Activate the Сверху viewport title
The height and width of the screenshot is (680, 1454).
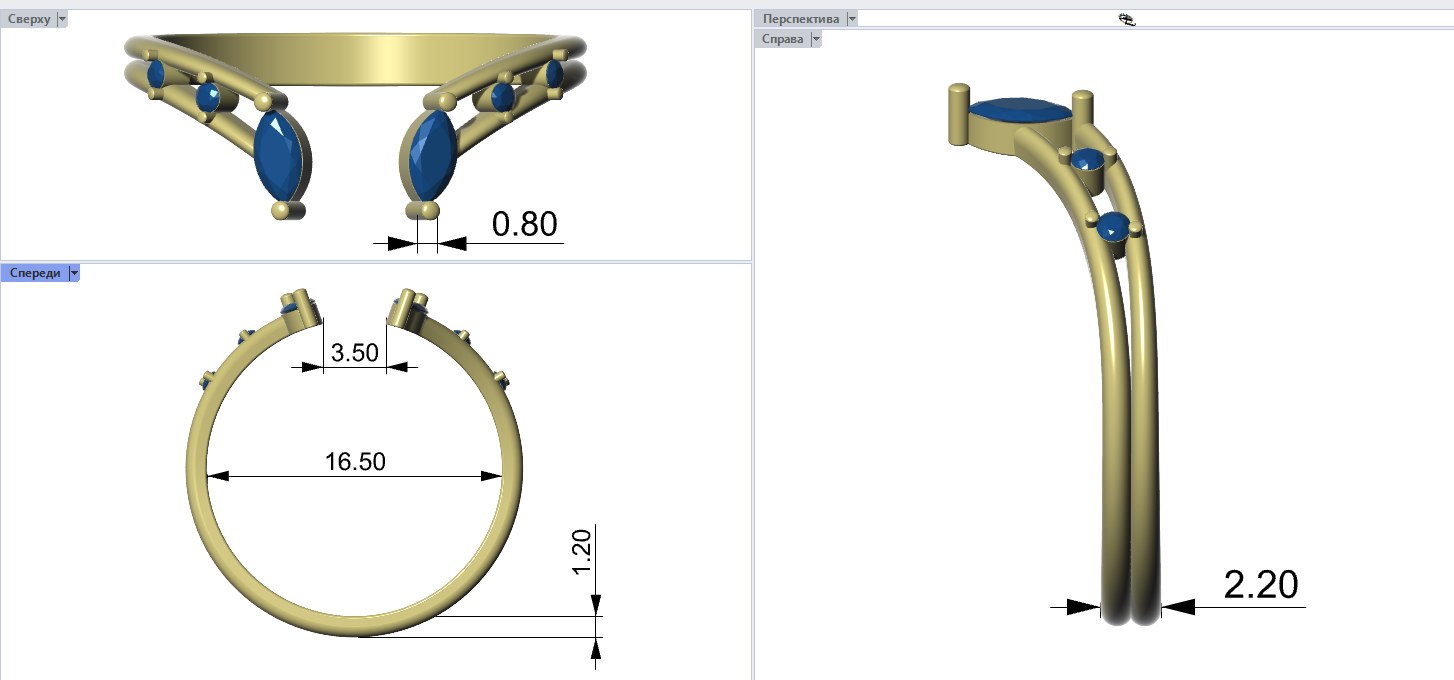[28, 19]
